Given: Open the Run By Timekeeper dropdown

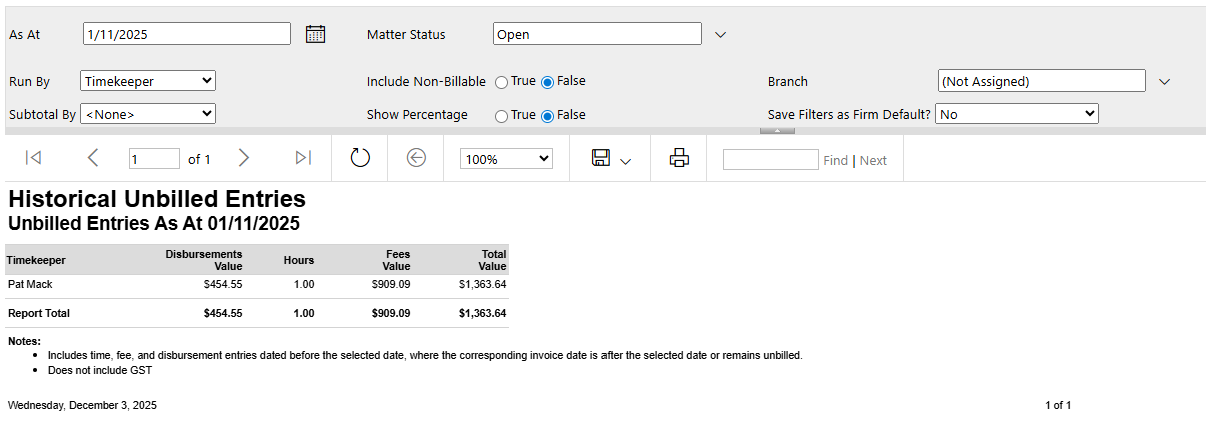Looking at the screenshot, I should click(x=148, y=81).
